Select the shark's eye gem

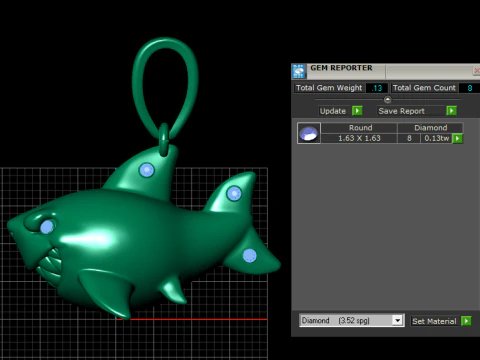point(47,227)
